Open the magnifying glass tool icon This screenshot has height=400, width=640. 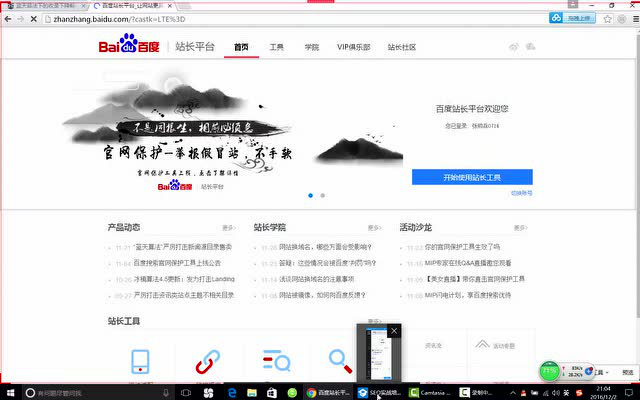[340, 362]
